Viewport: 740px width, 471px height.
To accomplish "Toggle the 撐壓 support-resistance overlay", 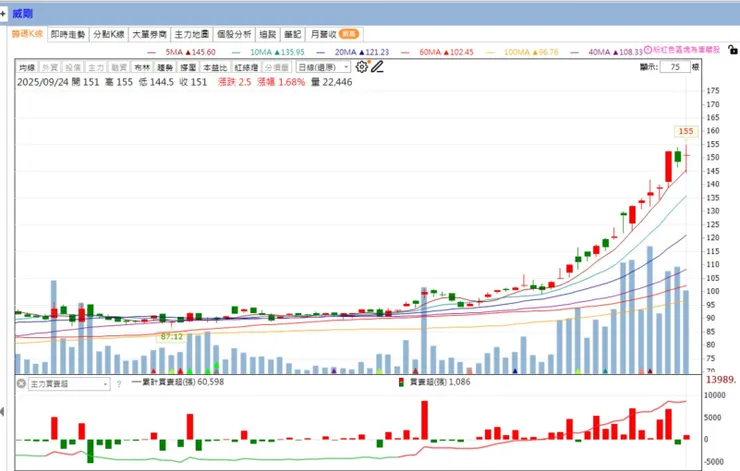I will [x=188, y=67].
